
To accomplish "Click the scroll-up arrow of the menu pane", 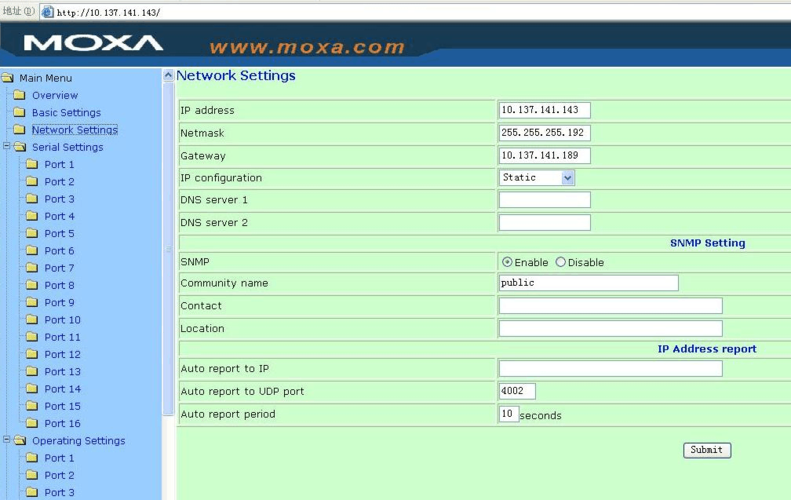I will pyautogui.click(x=168, y=76).
